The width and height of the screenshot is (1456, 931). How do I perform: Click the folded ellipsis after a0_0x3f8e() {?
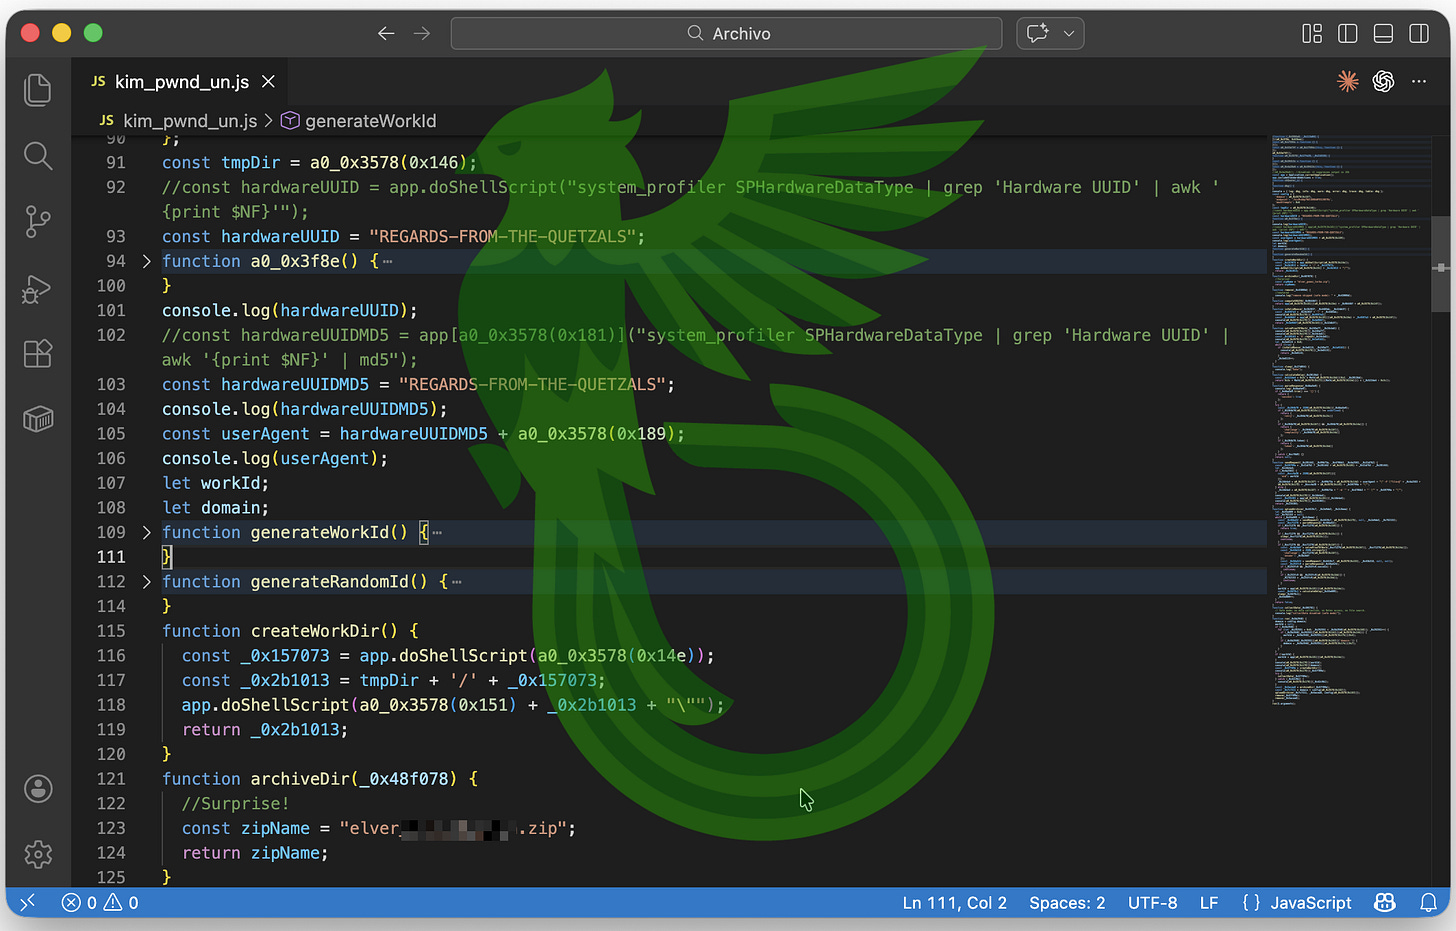coord(388,262)
